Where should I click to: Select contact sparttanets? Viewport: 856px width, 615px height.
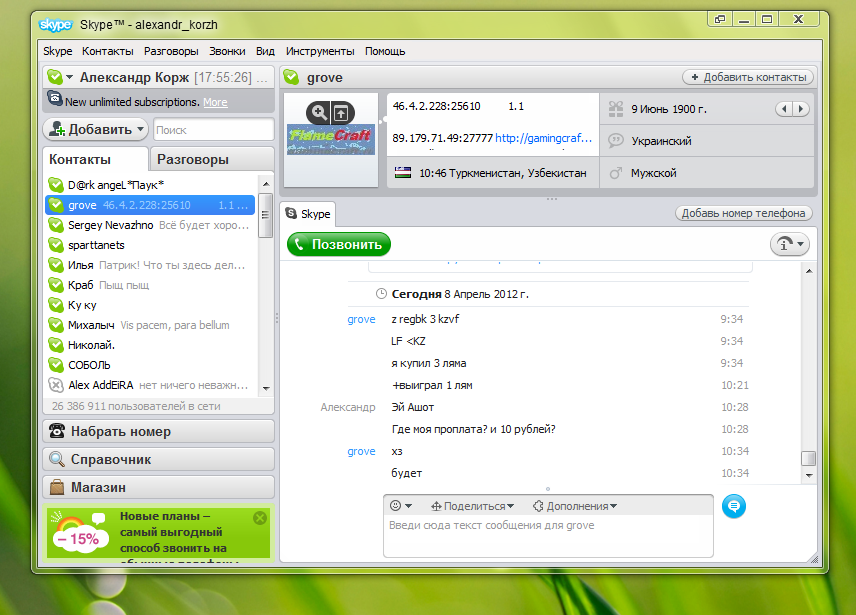(150, 245)
